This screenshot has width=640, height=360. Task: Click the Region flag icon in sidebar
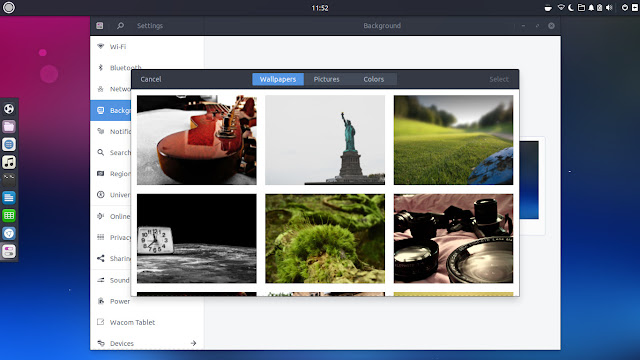point(100,173)
